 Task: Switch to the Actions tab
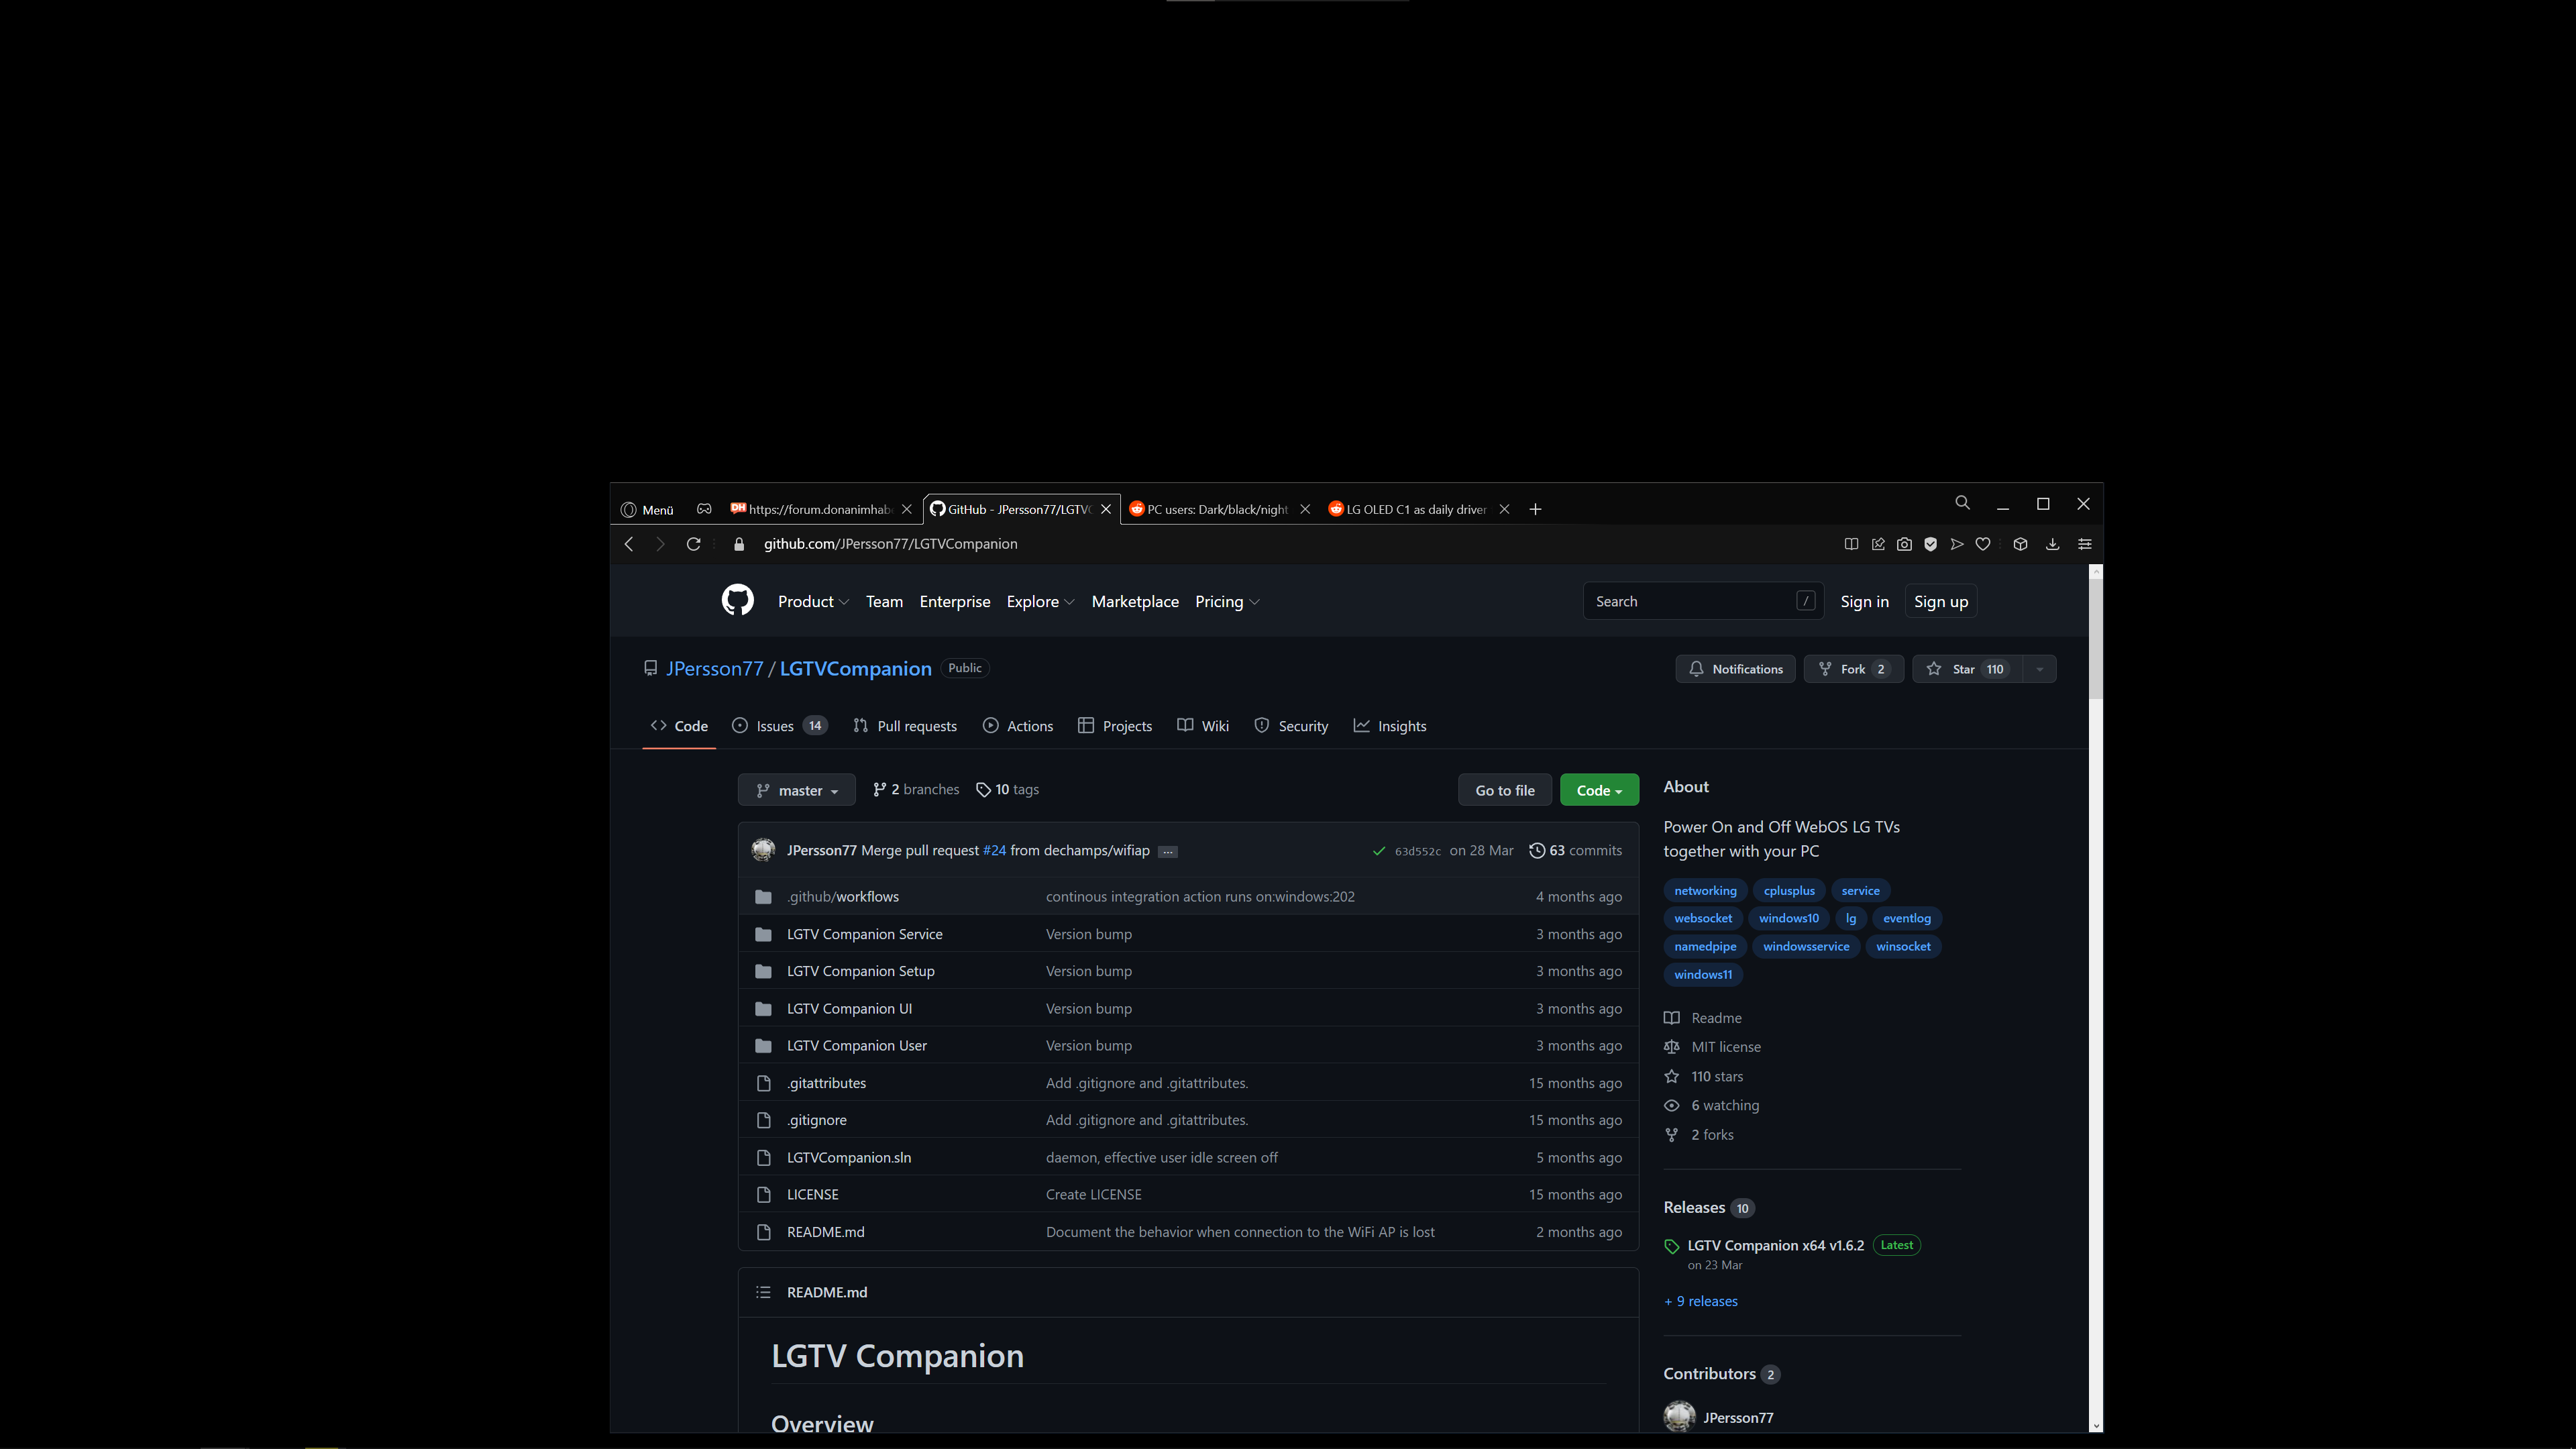click(1018, 726)
